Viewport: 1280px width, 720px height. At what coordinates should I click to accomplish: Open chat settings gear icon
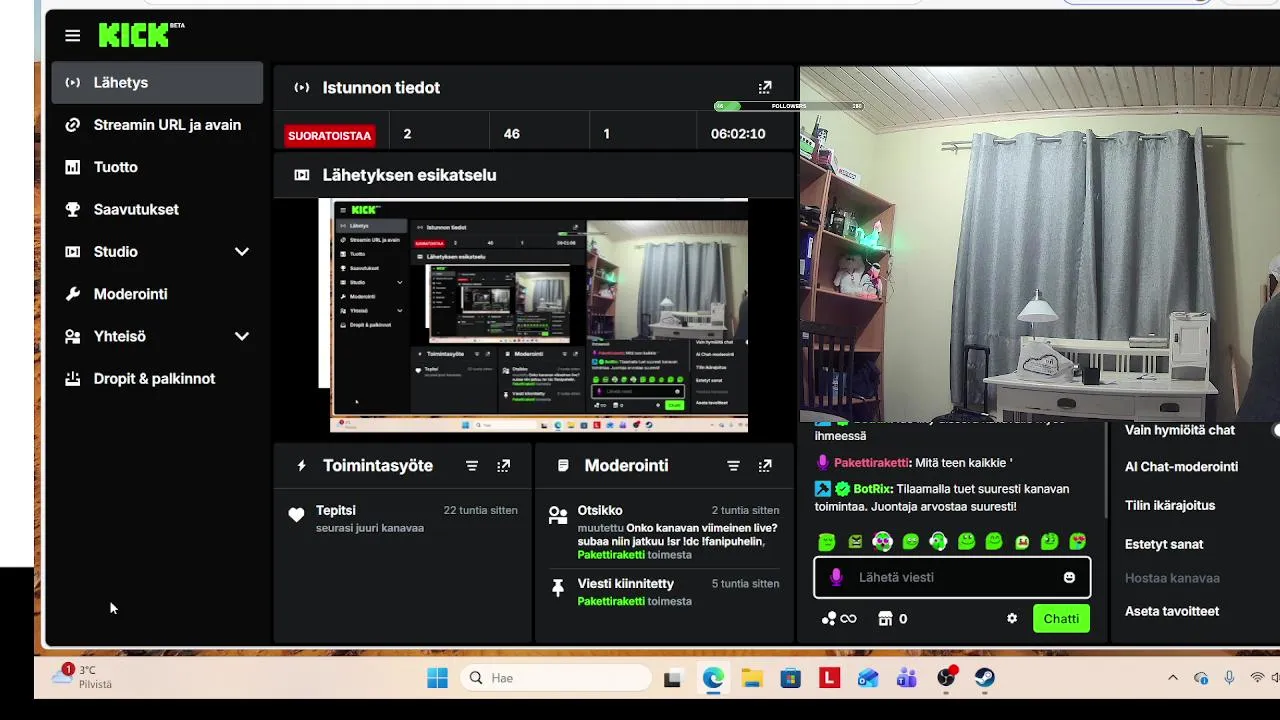[x=1012, y=619]
